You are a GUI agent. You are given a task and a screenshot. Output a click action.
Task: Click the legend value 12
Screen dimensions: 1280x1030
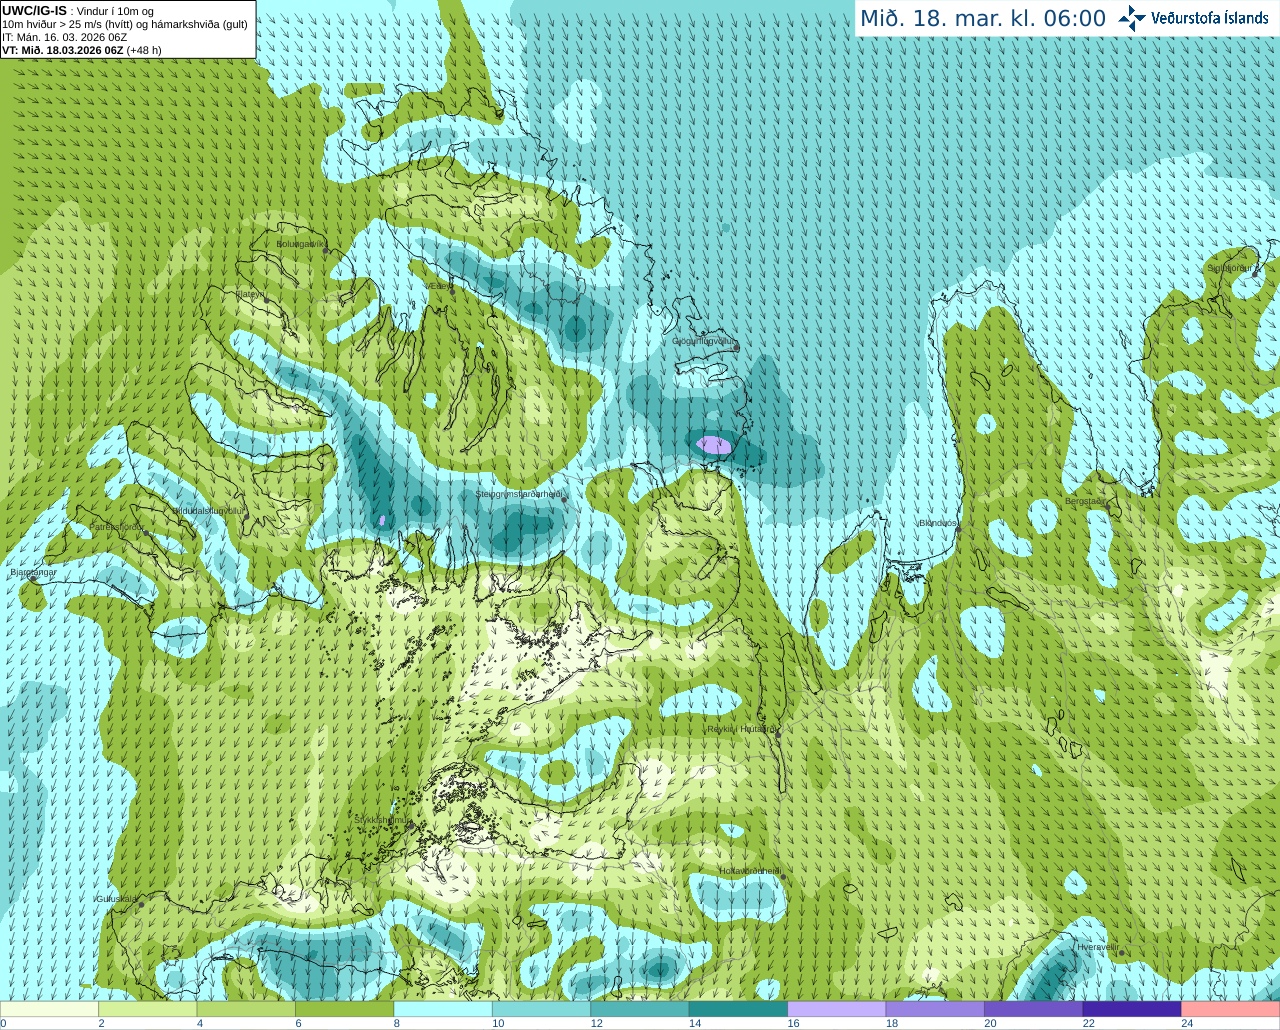[x=596, y=1023]
